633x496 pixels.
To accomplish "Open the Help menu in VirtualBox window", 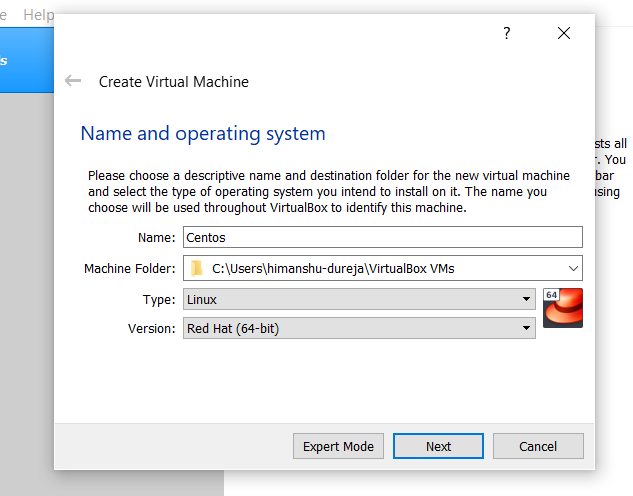I will (x=38, y=15).
